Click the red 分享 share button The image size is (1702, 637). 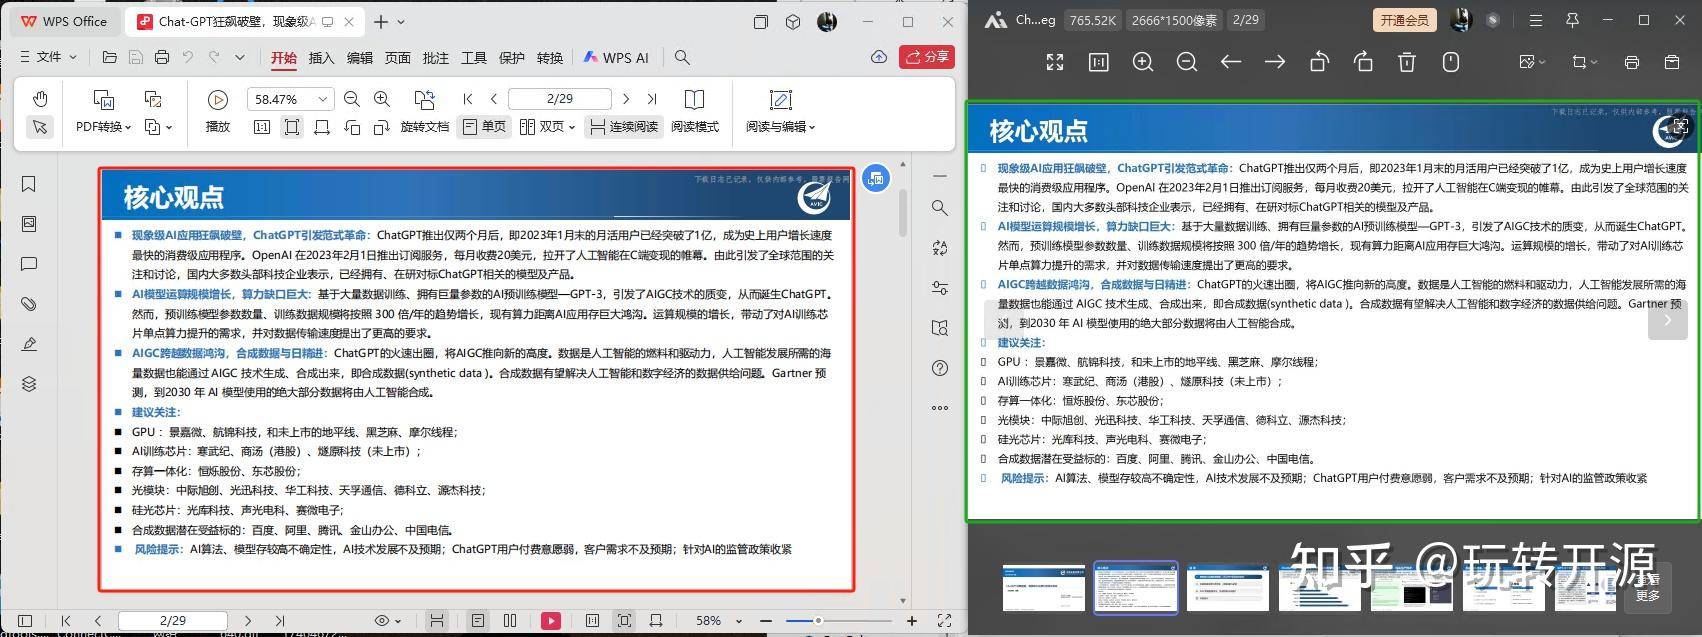point(926,57)
